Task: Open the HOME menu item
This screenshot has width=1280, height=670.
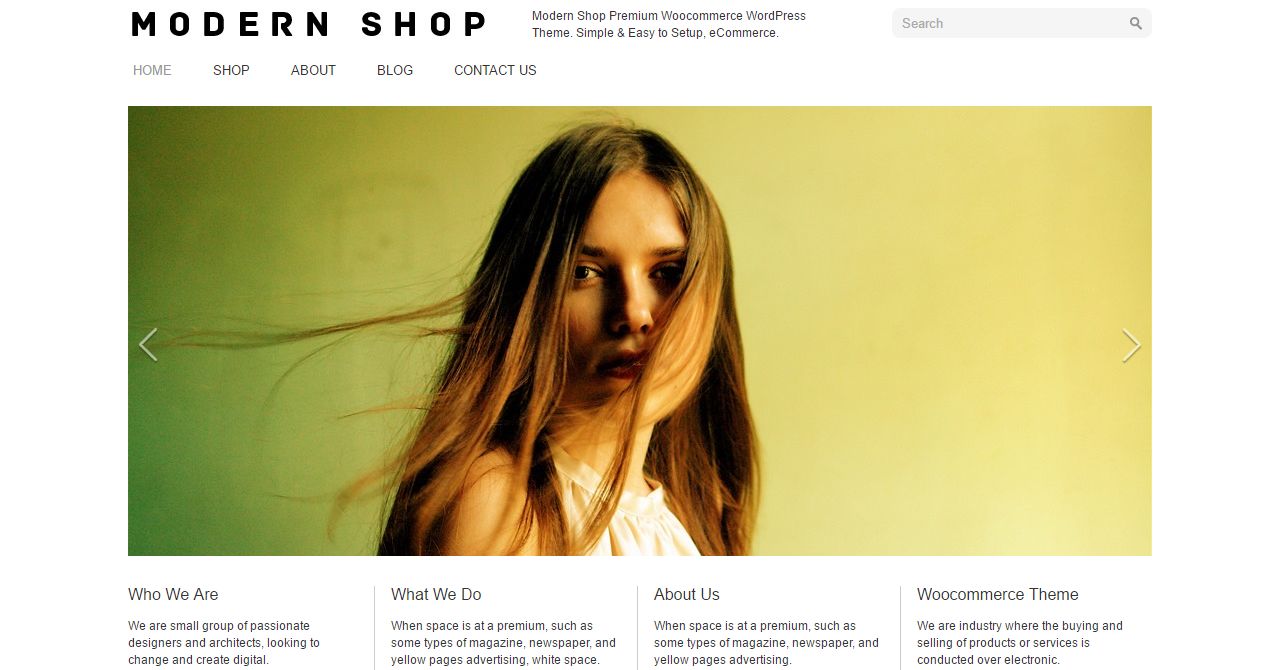Action: pos(152,70)
